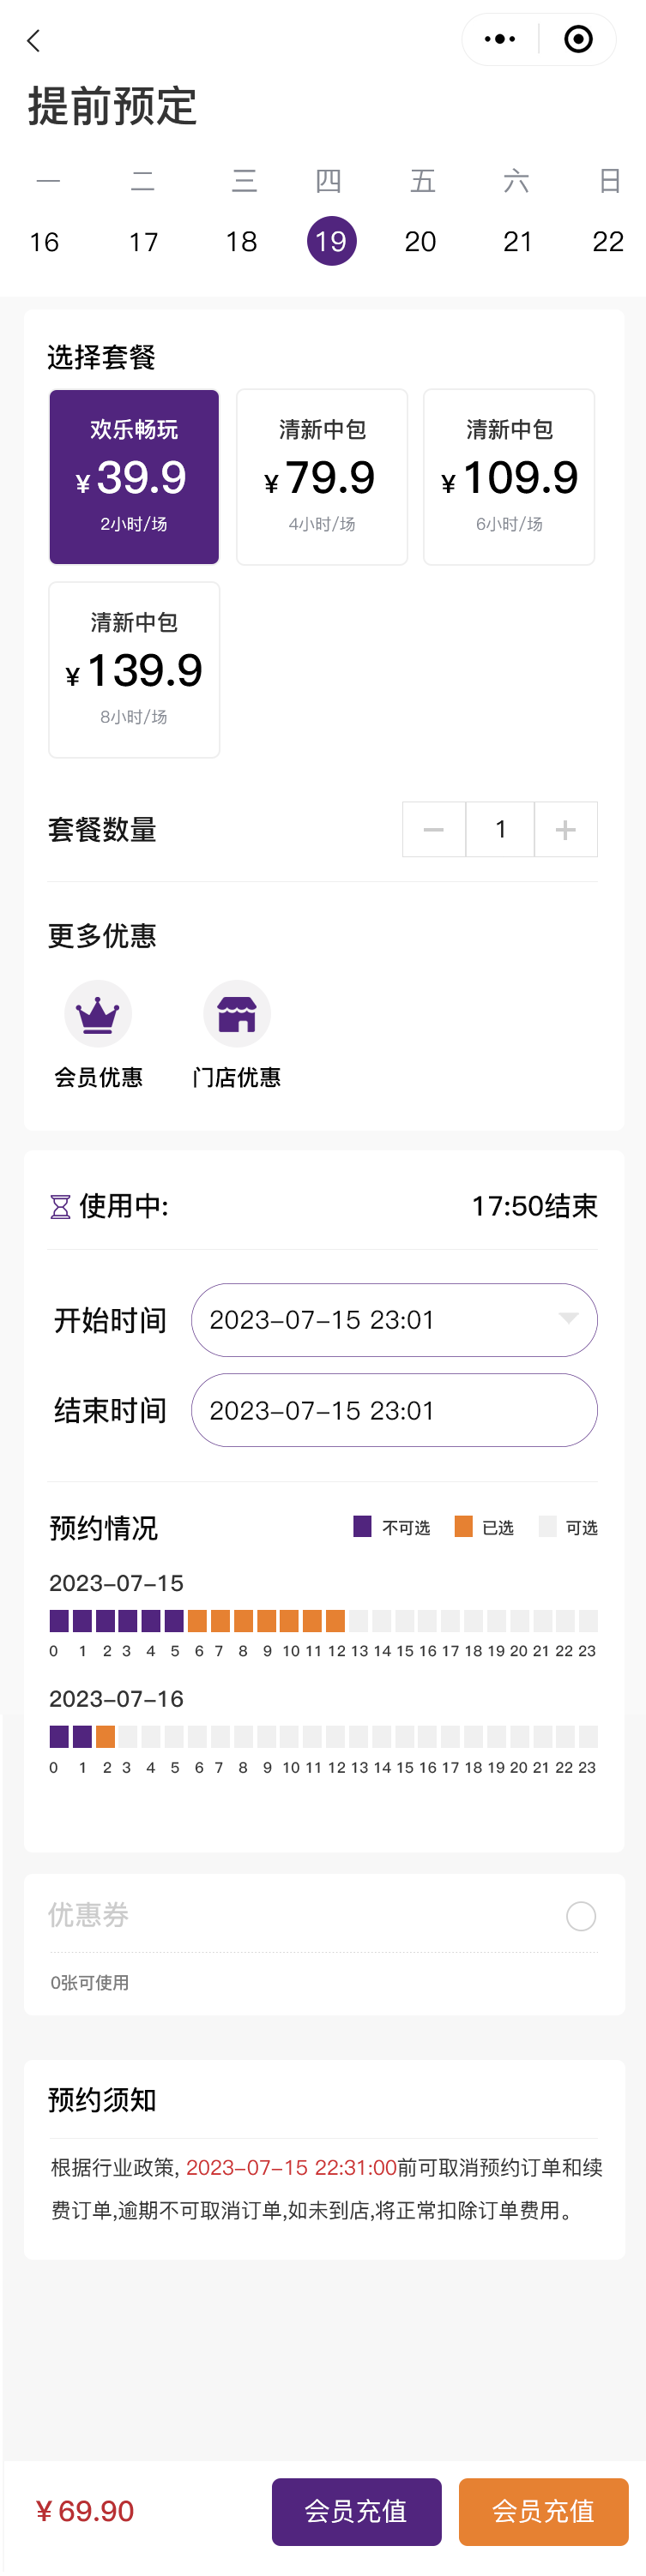Screen dimensions: 646x2576
Task: Click the package quantity number field
Action: click(500, 829)
